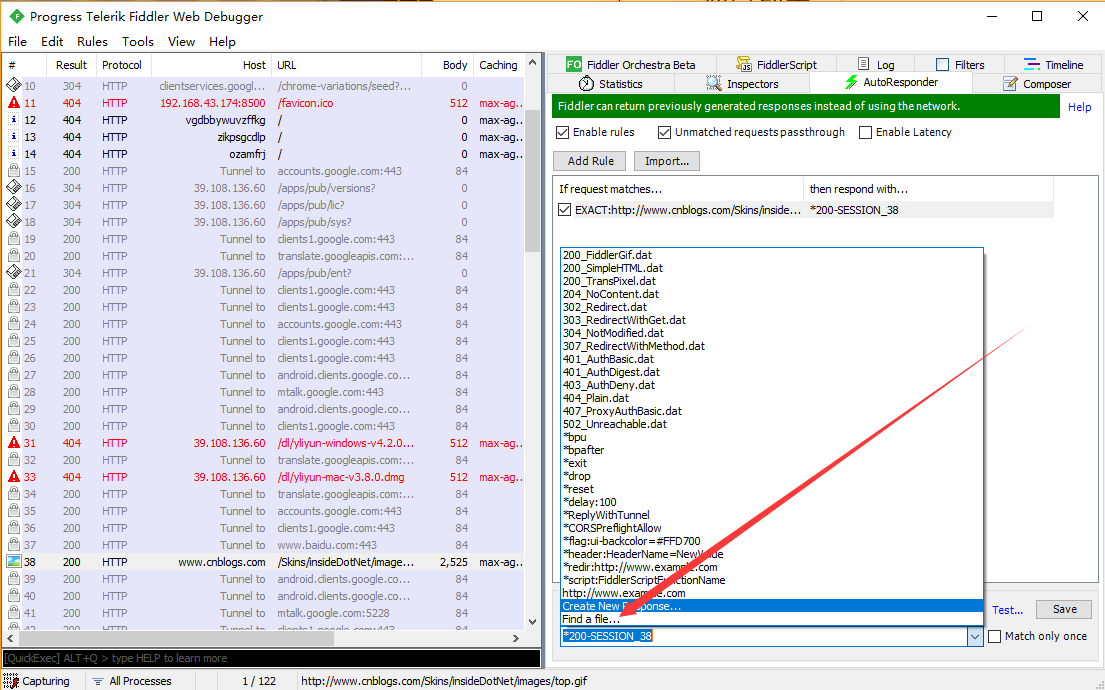Click the Timeline tab icon
Image resolution: width=1105 pixels, height=690 pixels.
[1032, 64]
